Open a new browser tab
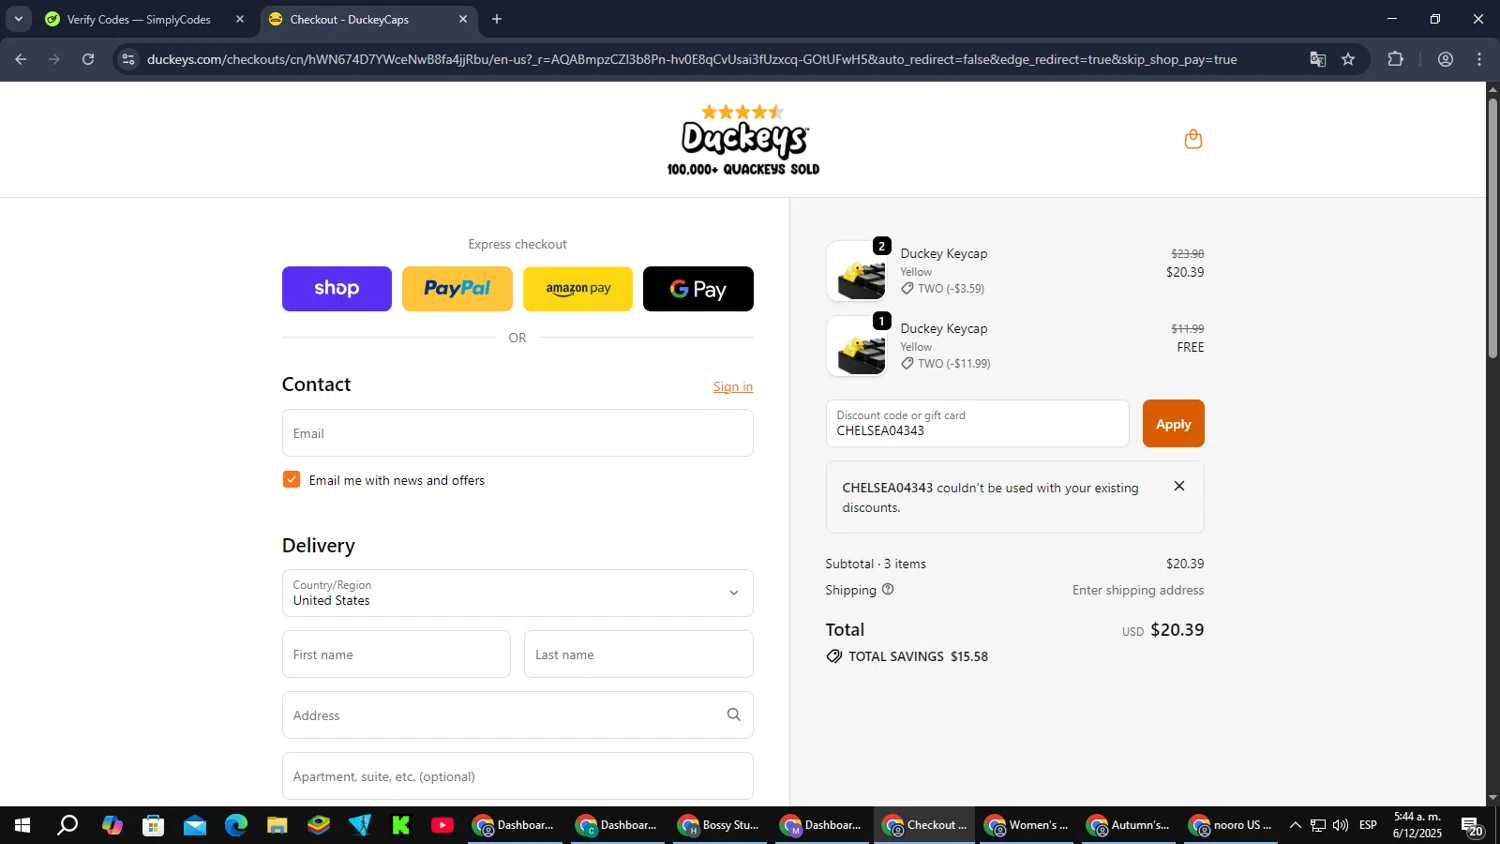Viewport: 1500px width, 844px height. (x=497, y=19)
